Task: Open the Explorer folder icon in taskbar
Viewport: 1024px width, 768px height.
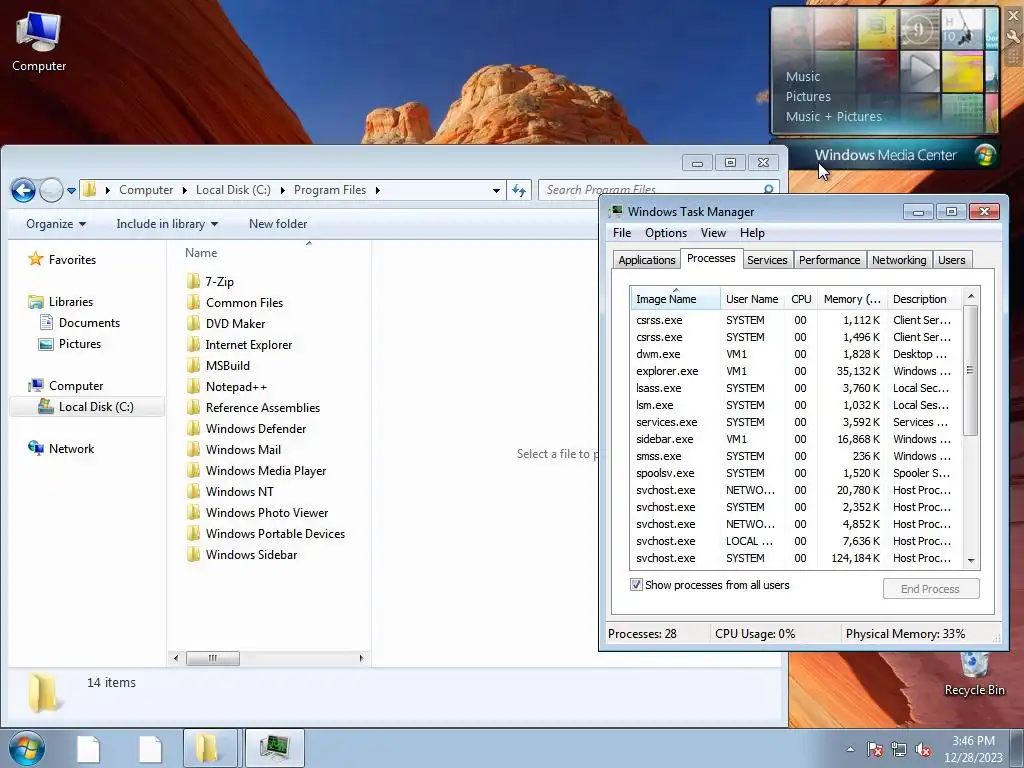Action: pos(210,748)
